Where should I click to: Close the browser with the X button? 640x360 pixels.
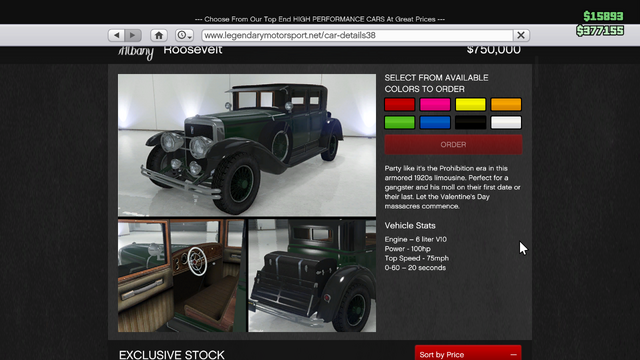[x=521, y=35]
